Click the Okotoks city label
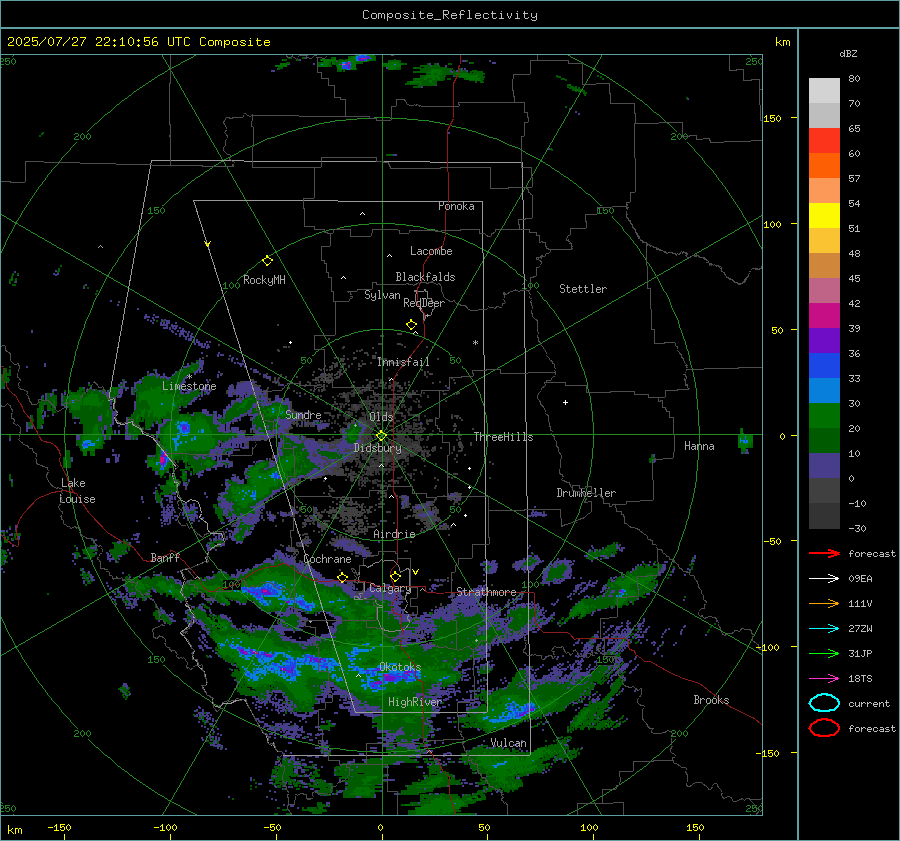This screenshot has height=841, width=900. tap(400, 667)
